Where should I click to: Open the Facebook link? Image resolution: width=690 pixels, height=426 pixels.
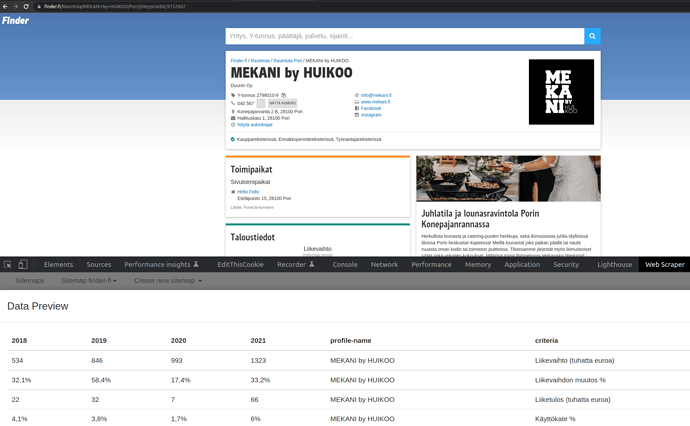371,108
